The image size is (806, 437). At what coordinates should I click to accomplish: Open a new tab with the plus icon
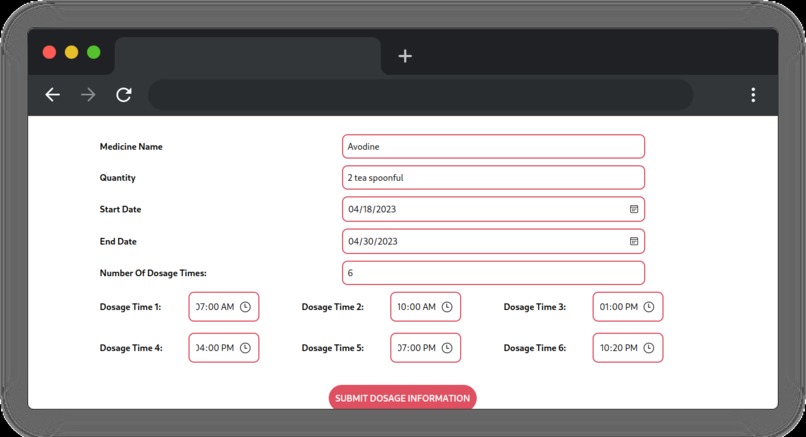click(x=405, y=56)
